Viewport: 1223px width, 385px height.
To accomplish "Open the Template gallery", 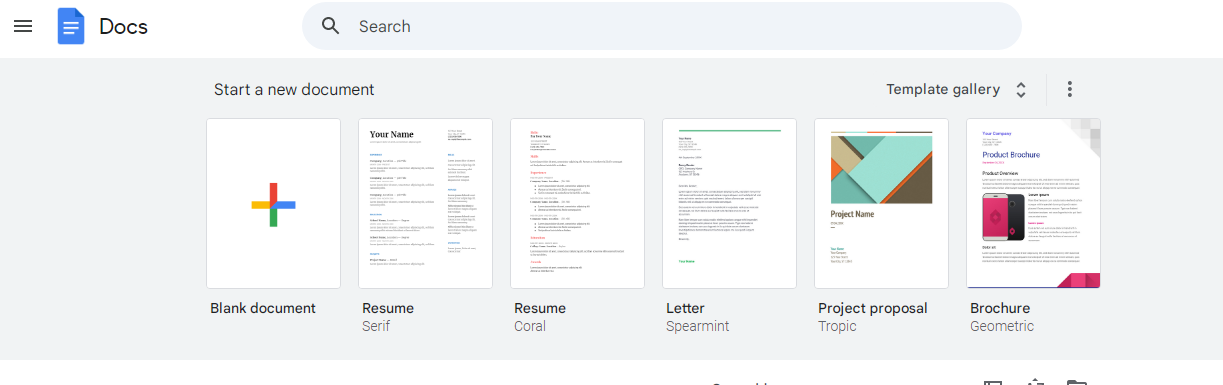I will pos(943,89).
